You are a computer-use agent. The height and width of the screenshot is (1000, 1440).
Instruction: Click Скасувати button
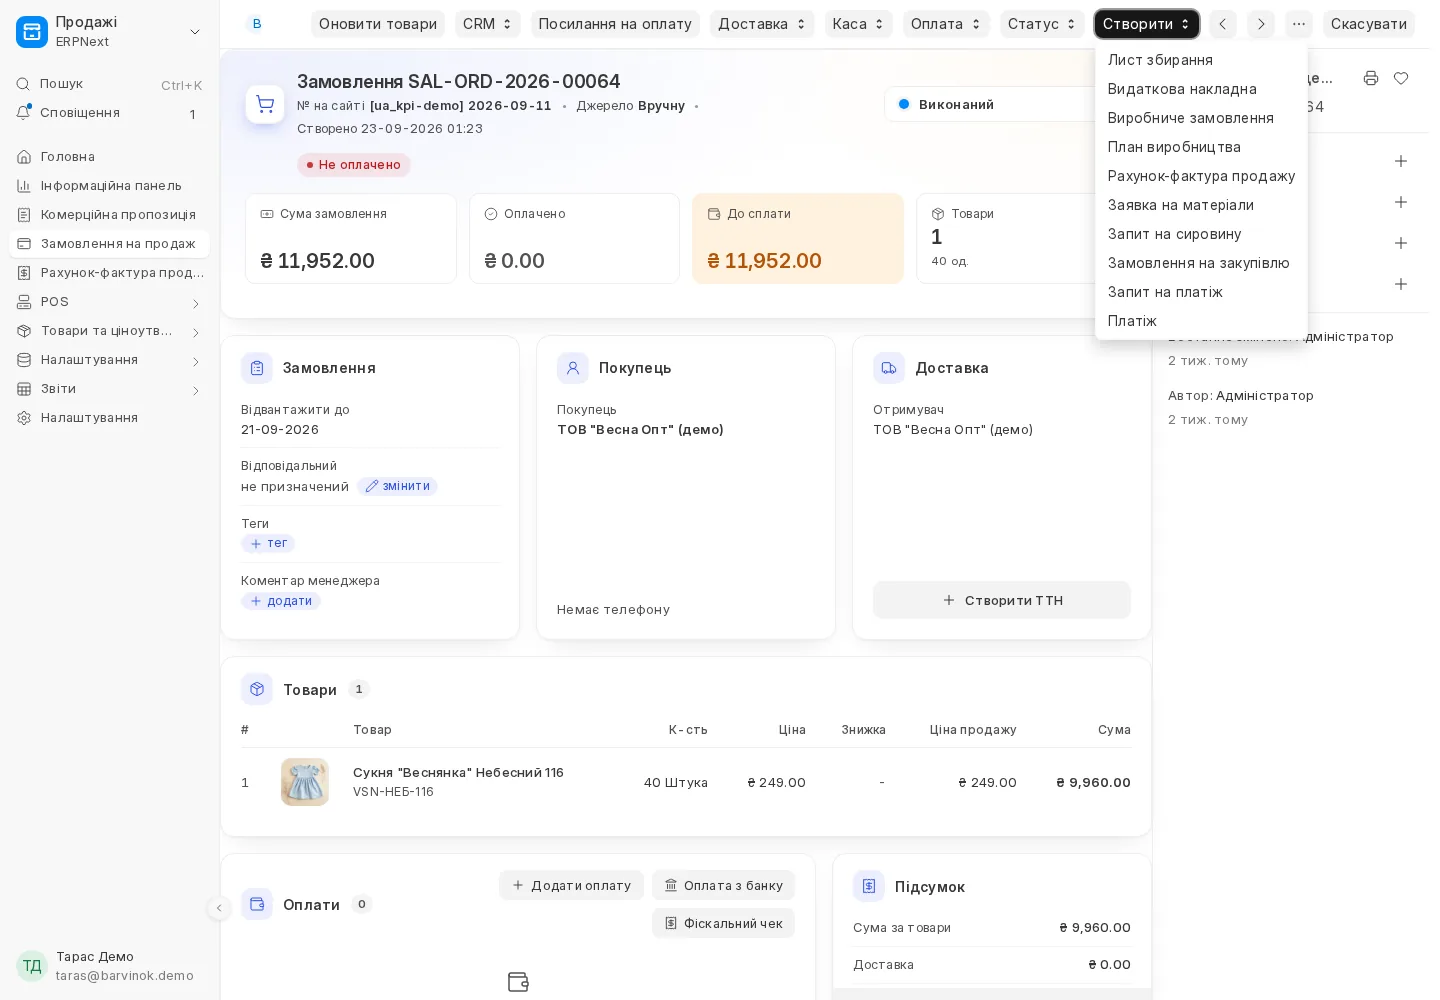pyautogui.click(x=1369, y=24)
